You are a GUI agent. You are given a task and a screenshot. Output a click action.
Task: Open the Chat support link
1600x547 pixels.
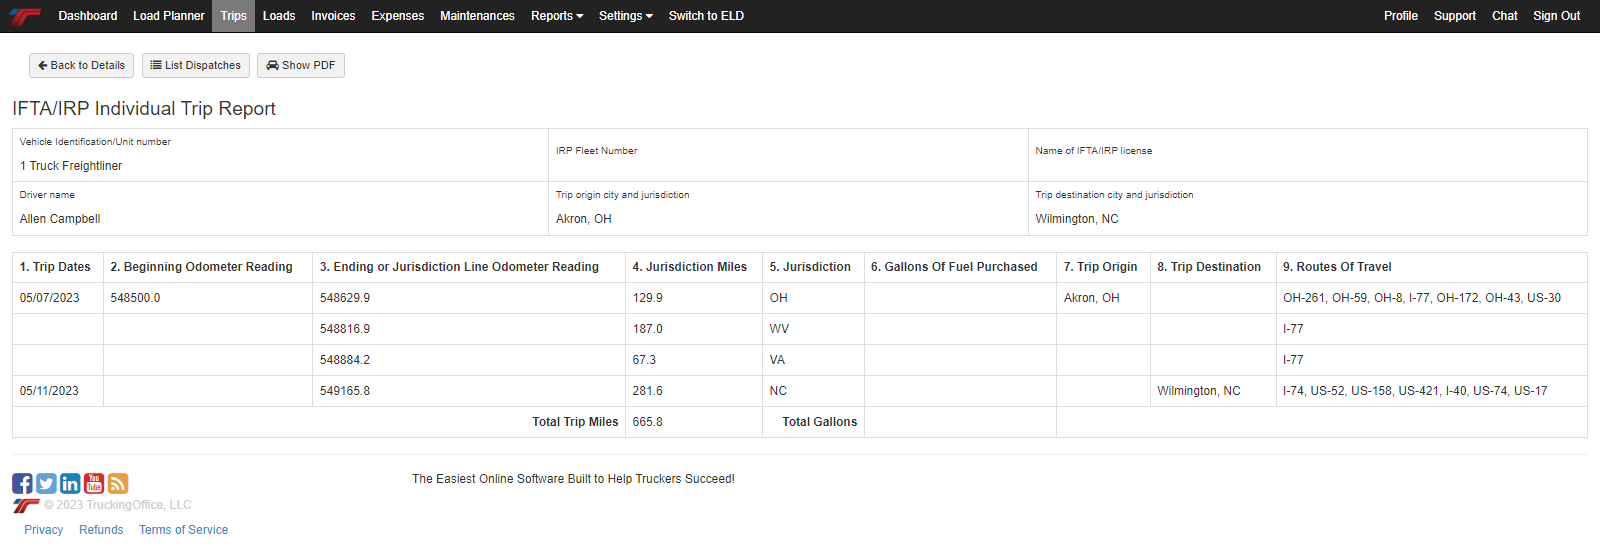coord(1504,16)
